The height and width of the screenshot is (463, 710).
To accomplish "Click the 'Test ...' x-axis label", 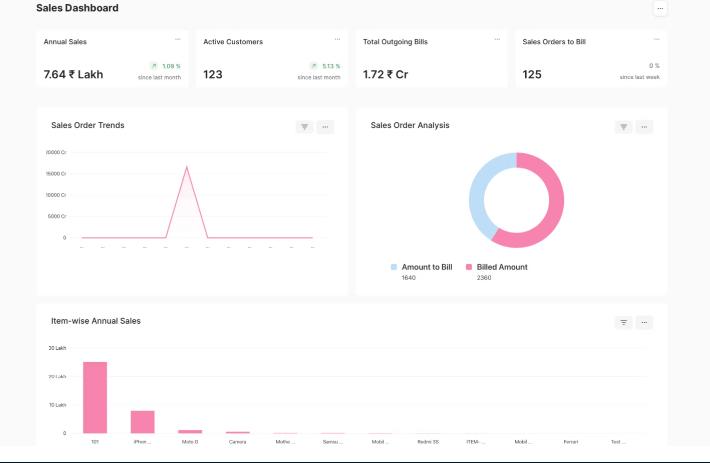I will coord(618,442).
